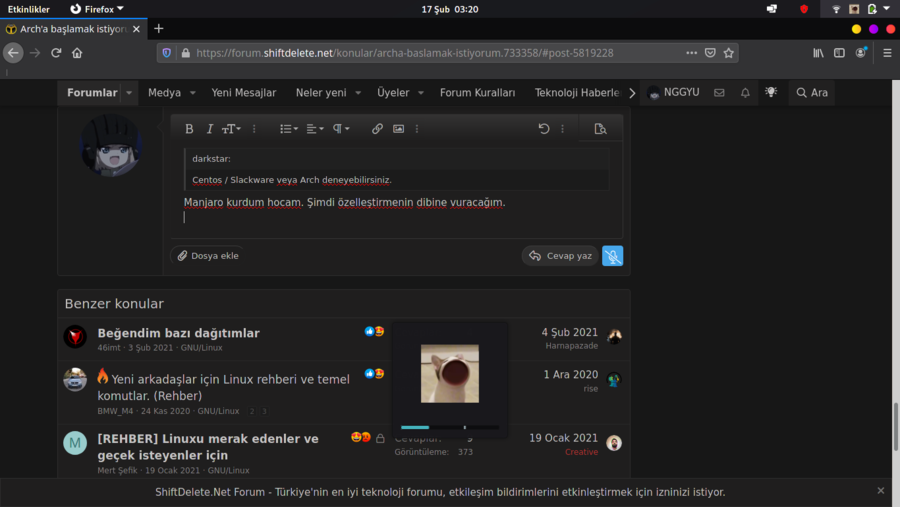This screenshot has height=507, width=900.
Task: Open the inbox envelope icon
Action: click(x=719, y=92)
